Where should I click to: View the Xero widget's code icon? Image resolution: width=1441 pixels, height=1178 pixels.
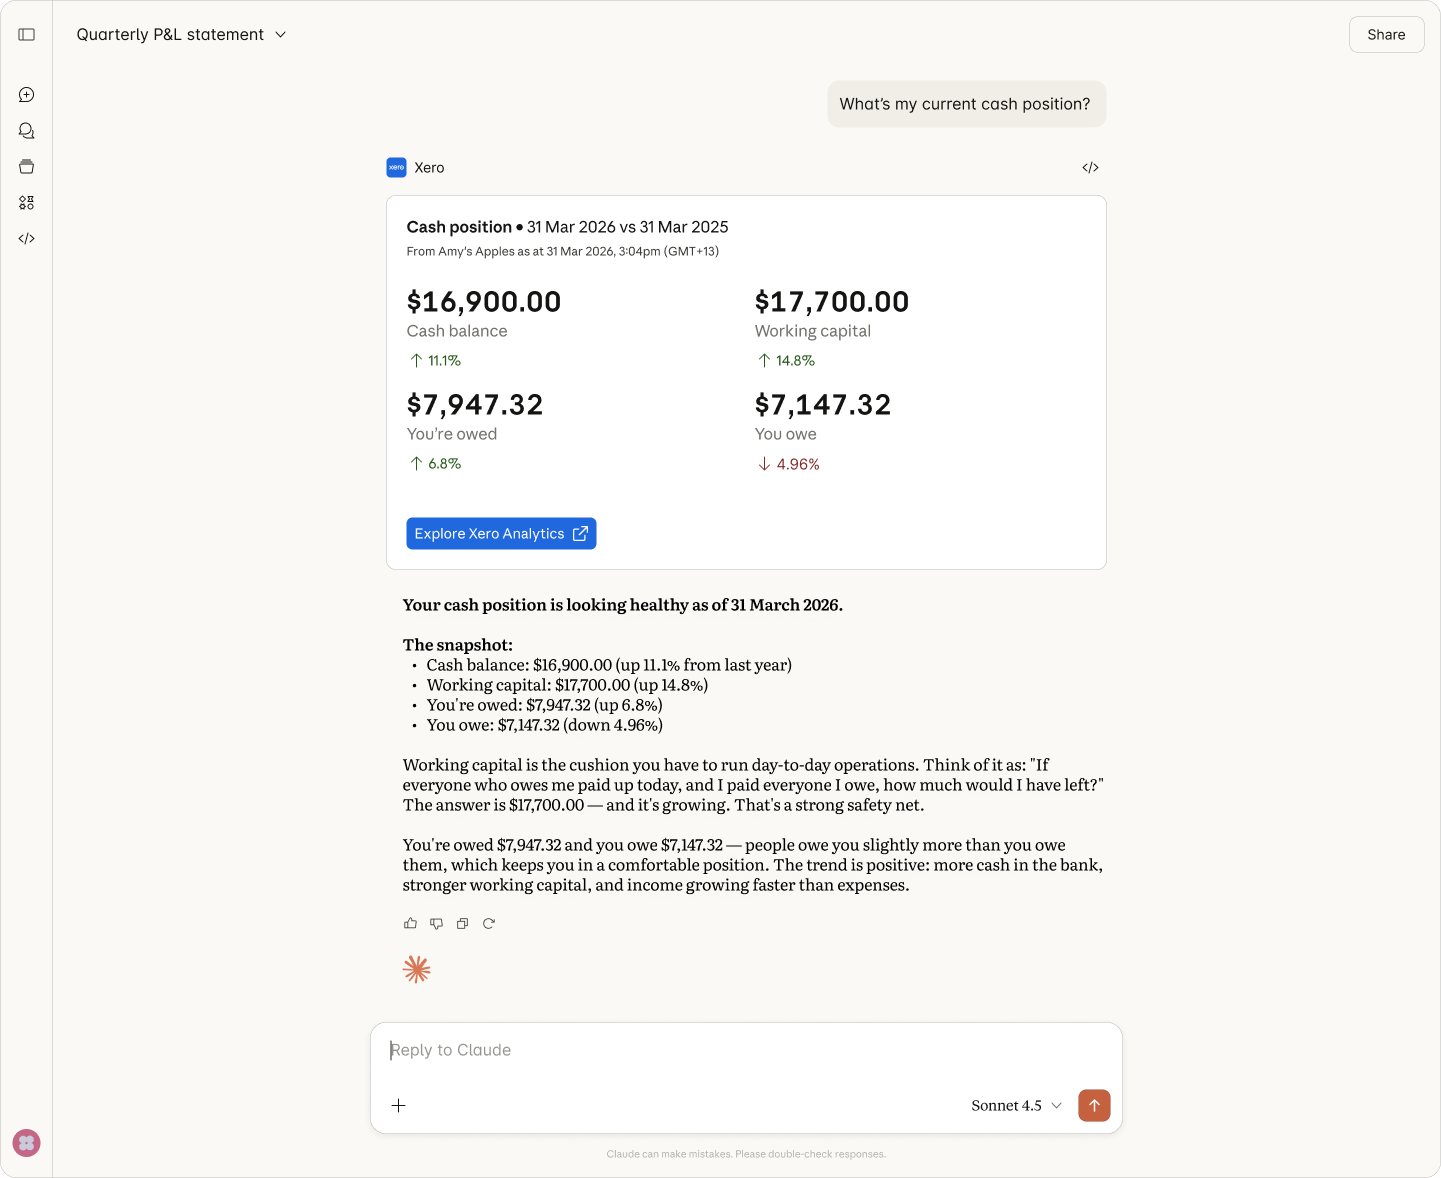pos(1091,168)
